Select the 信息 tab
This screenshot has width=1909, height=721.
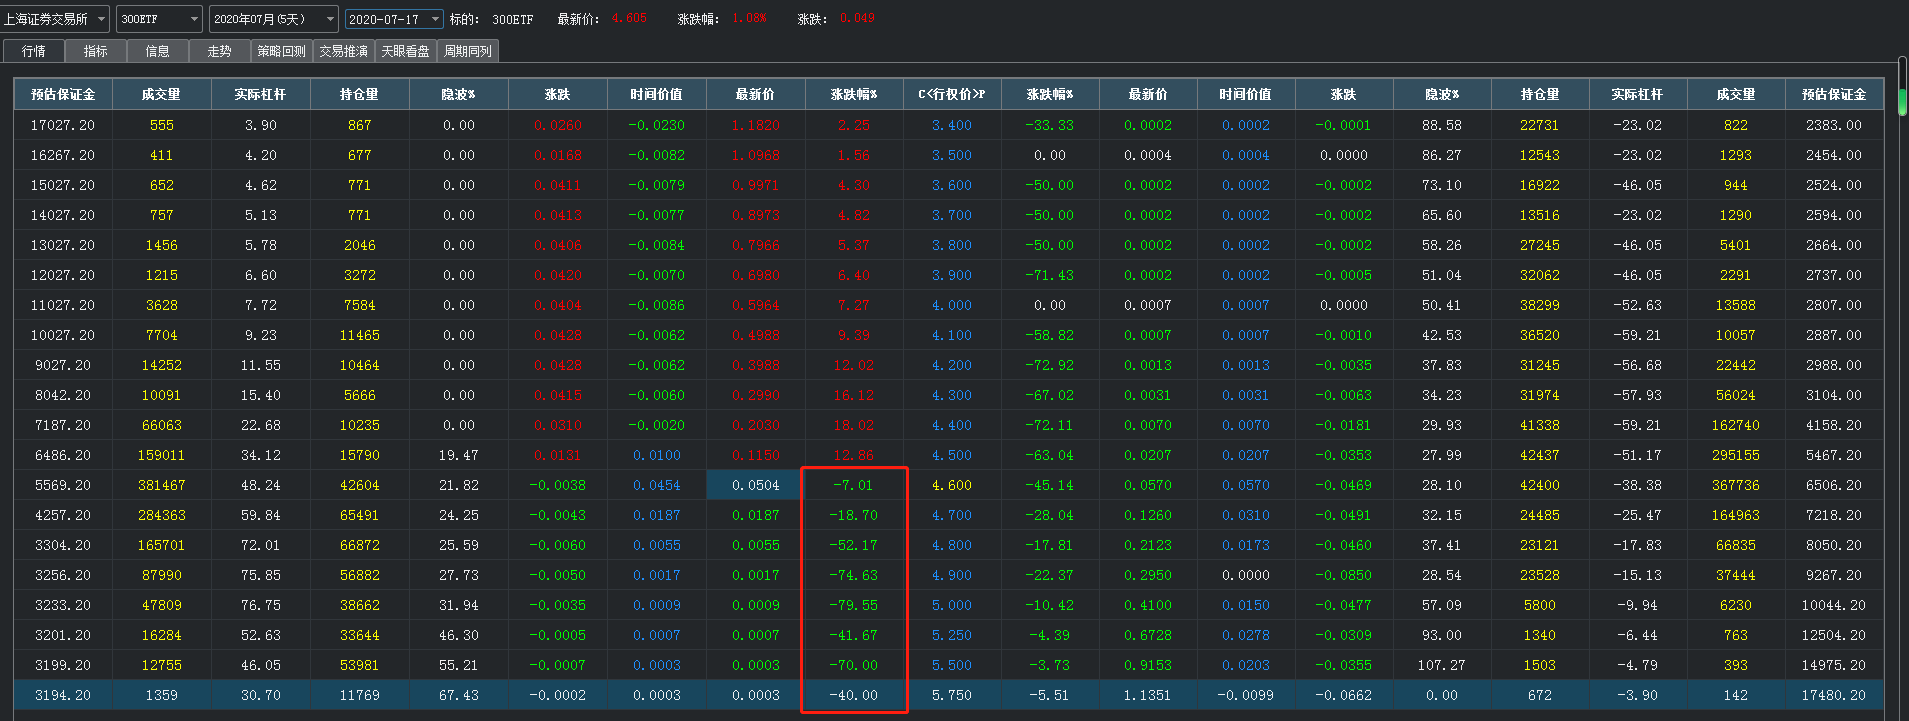click(x=158, y=51)
